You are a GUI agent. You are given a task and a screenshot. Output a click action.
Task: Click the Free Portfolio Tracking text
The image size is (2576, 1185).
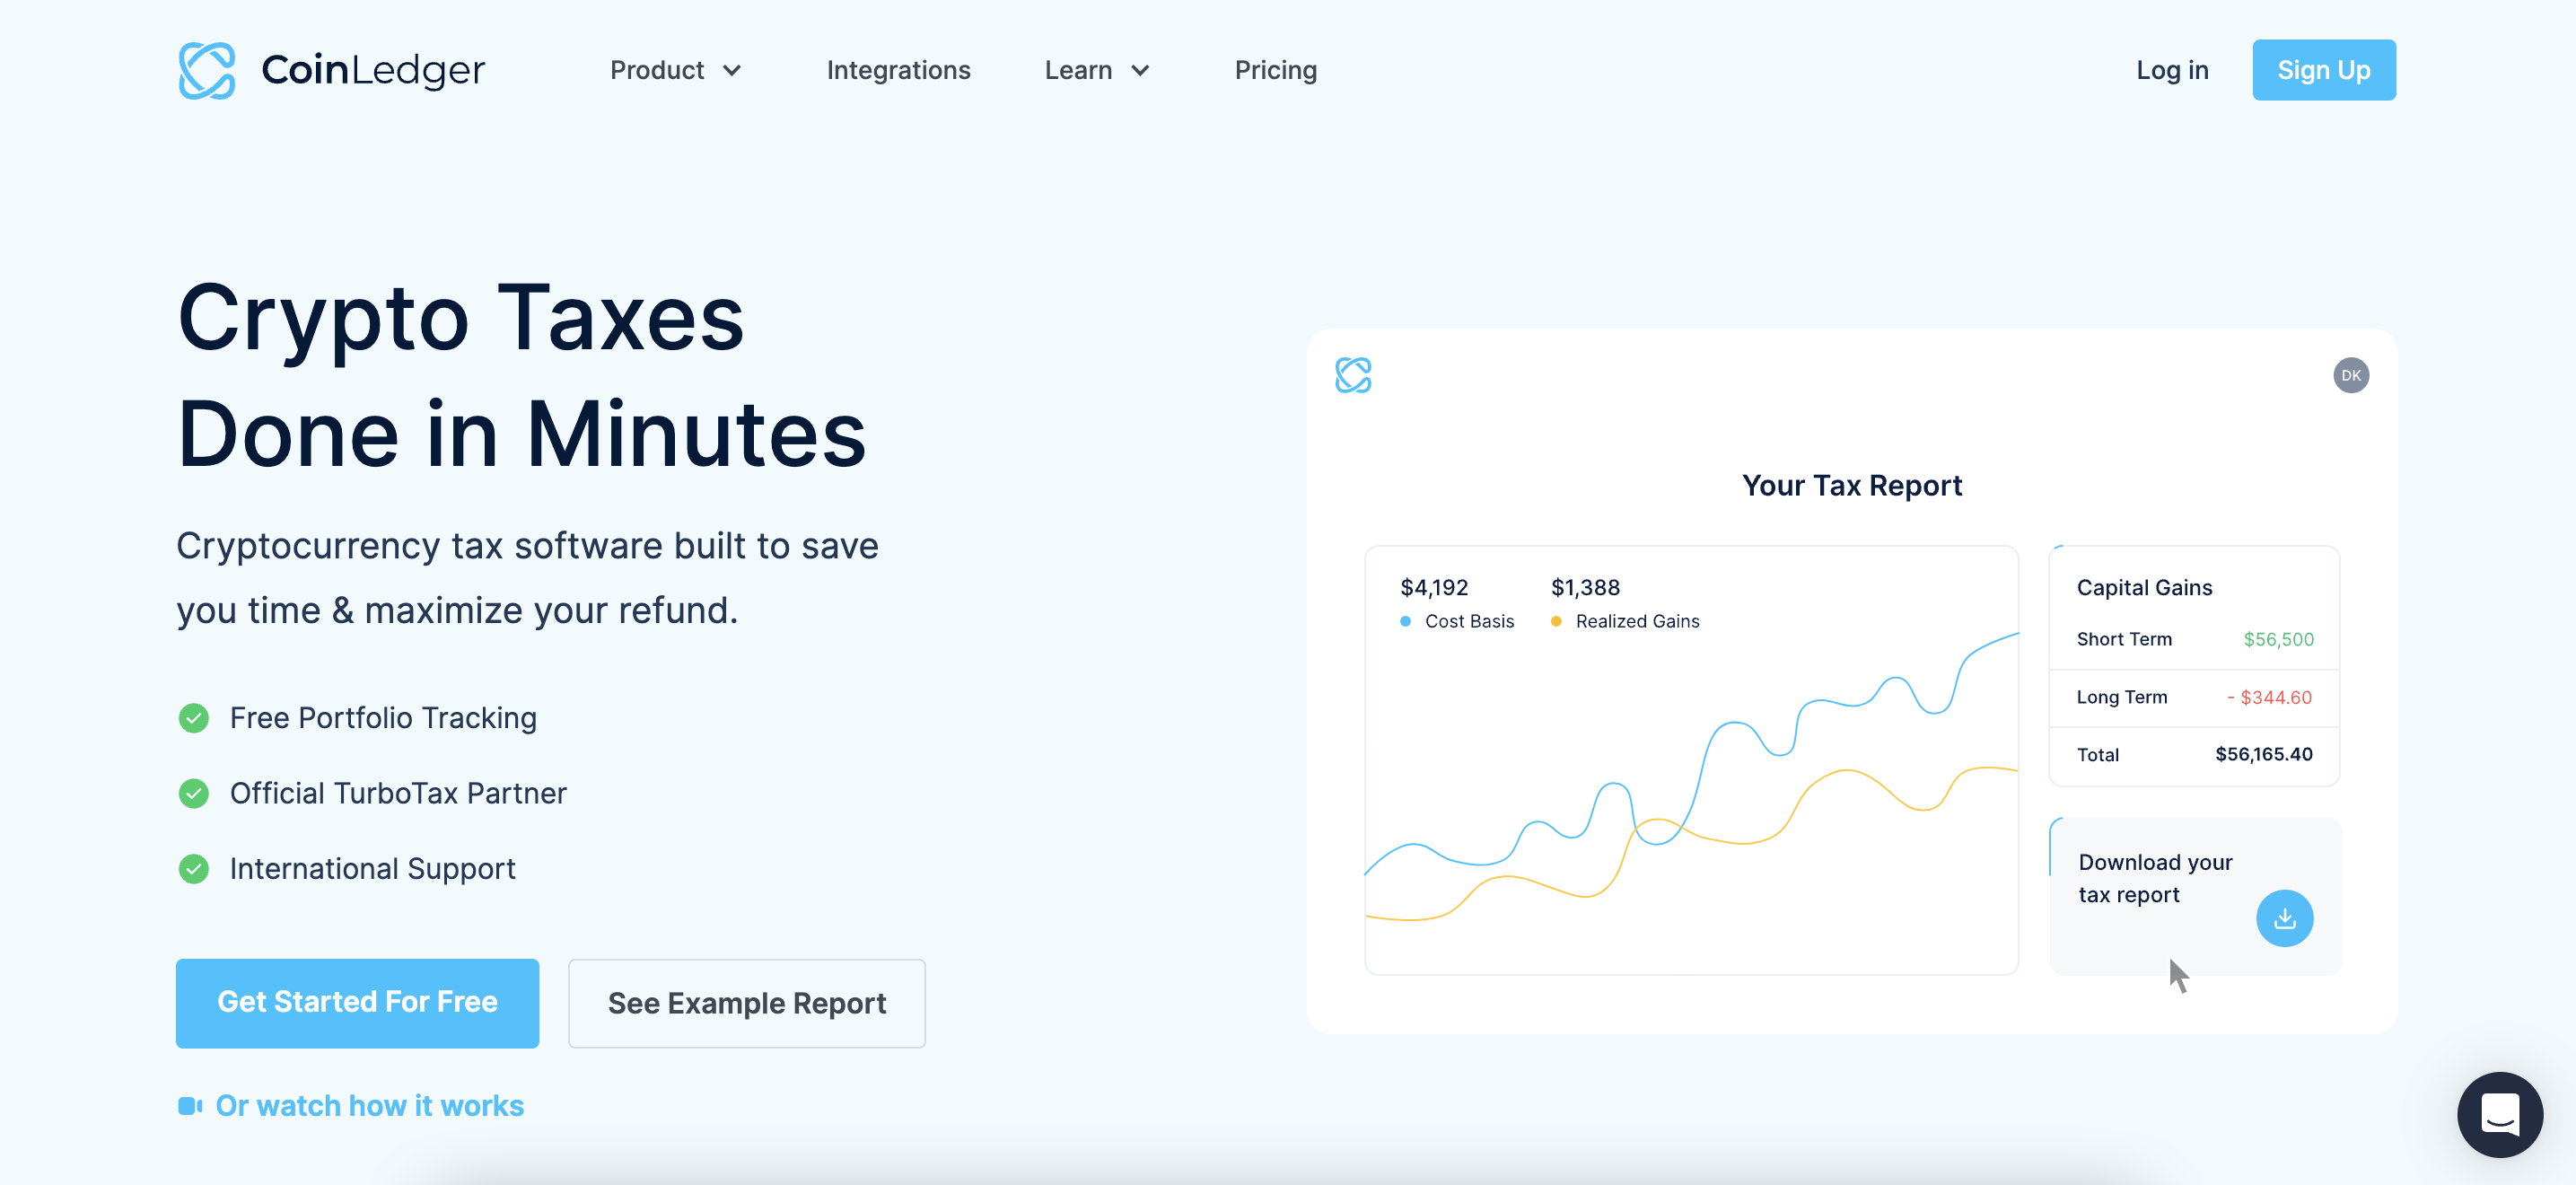(x=383, y=718)
